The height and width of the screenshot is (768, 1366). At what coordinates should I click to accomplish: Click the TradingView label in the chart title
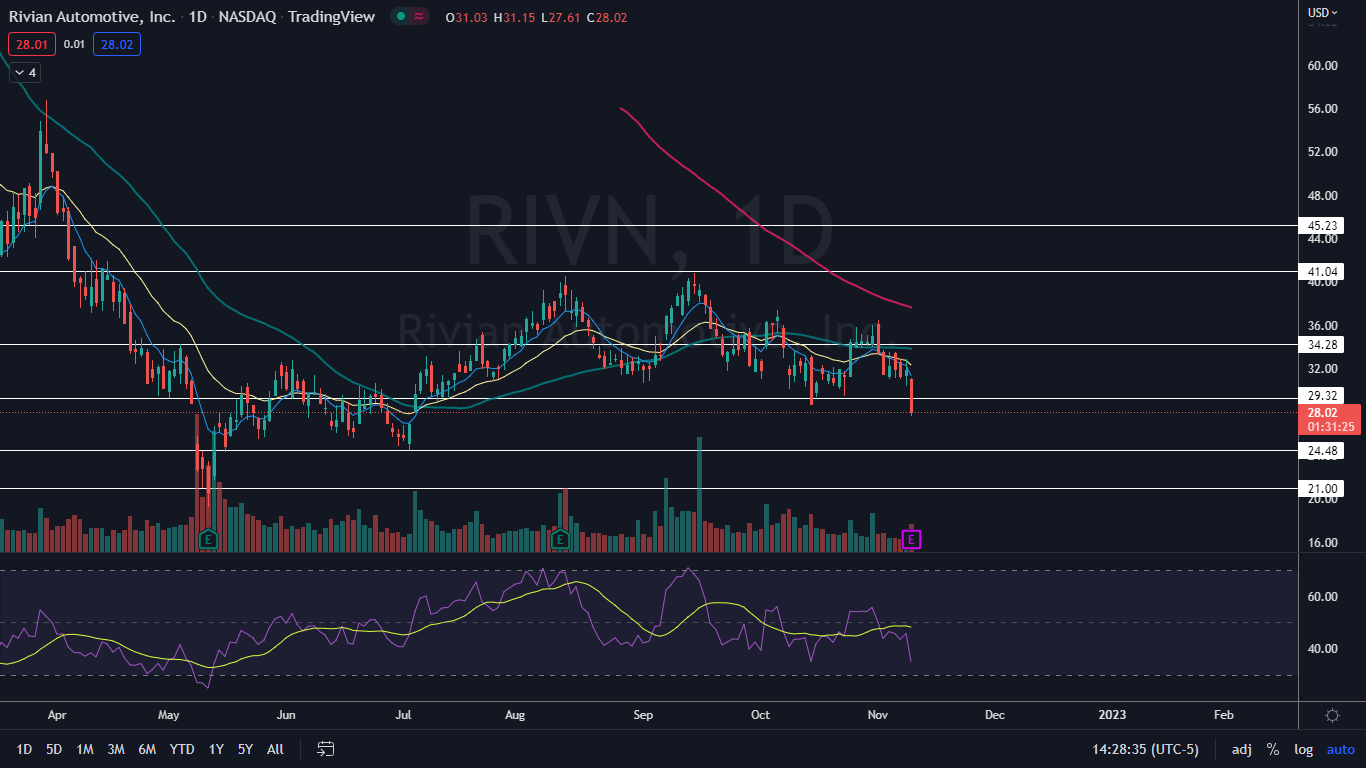331,17
